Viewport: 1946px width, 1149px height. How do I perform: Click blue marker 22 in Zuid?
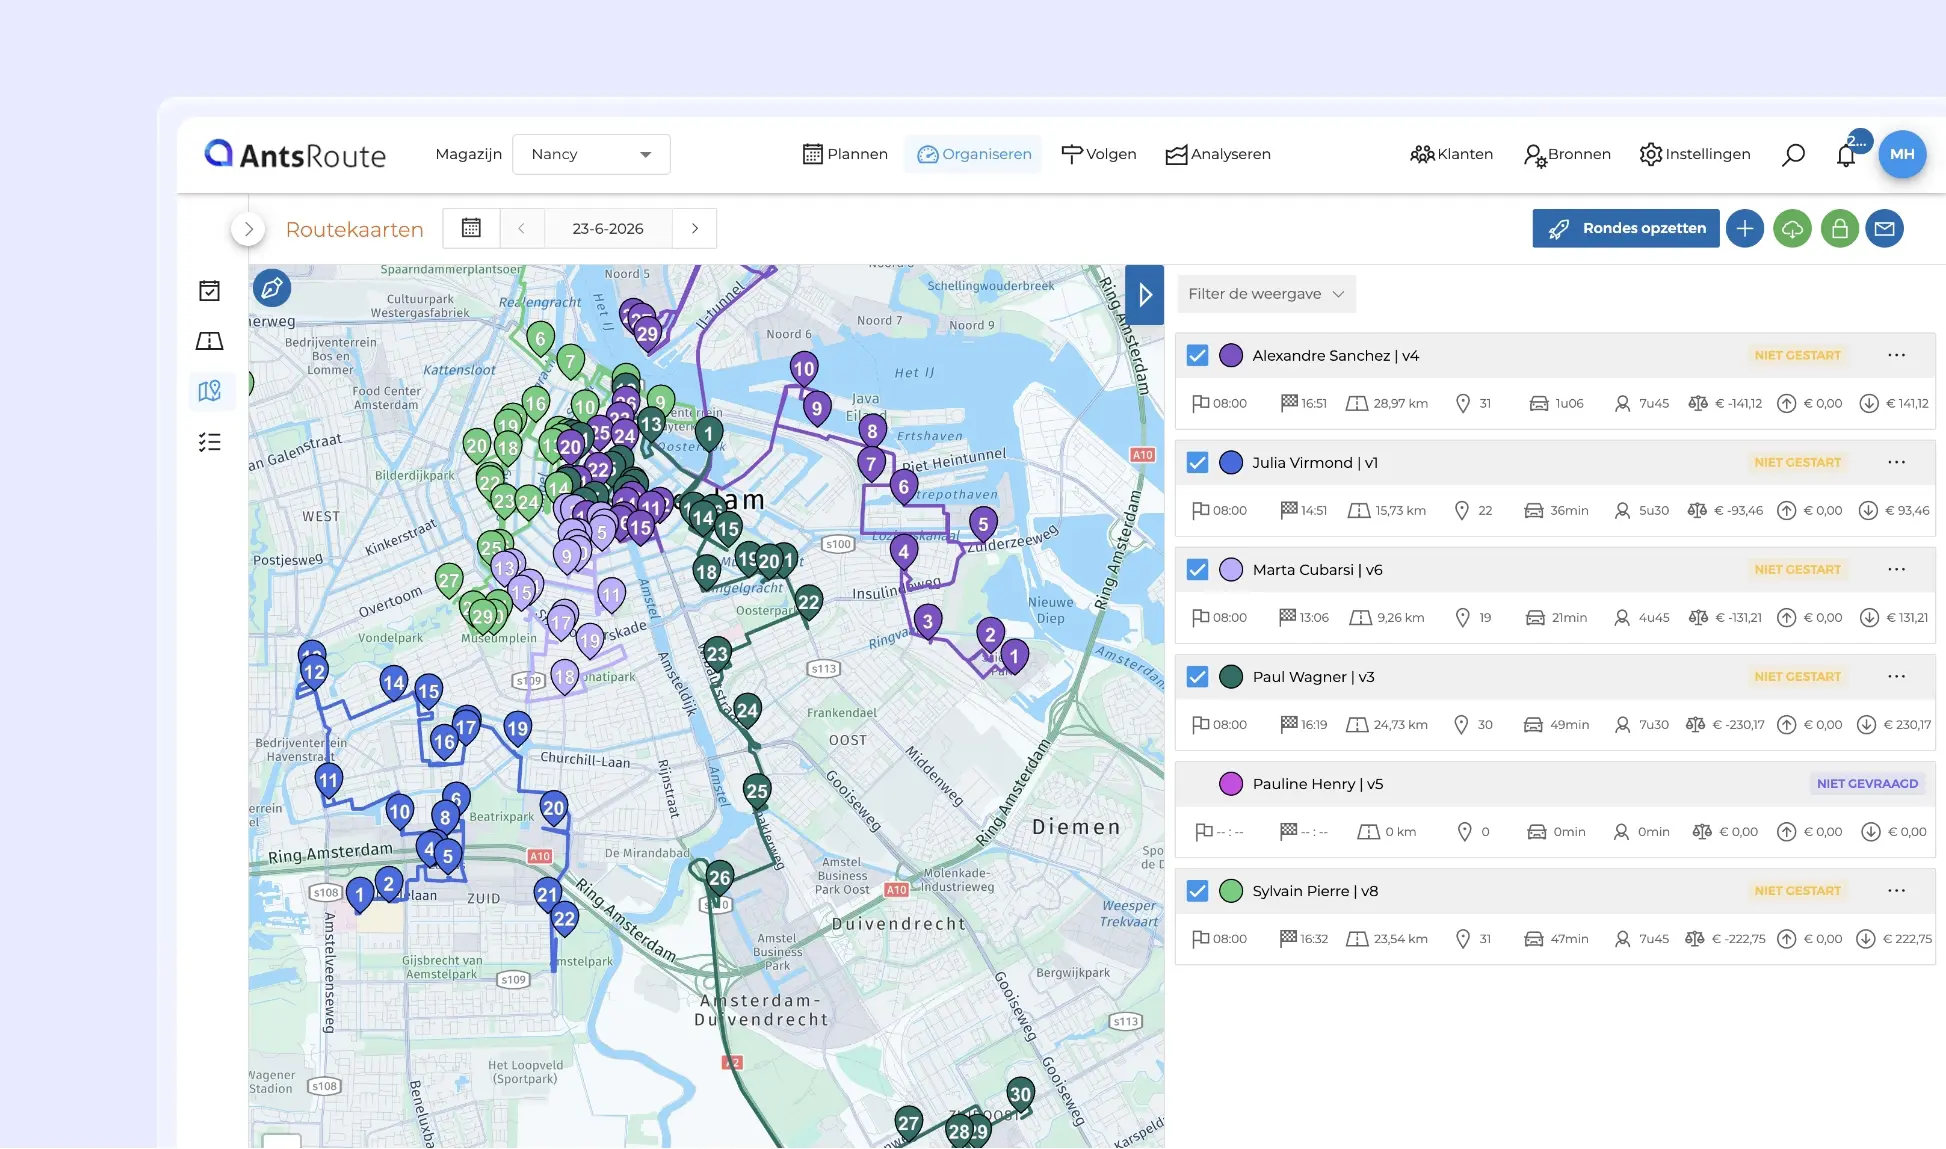[564, 918]
